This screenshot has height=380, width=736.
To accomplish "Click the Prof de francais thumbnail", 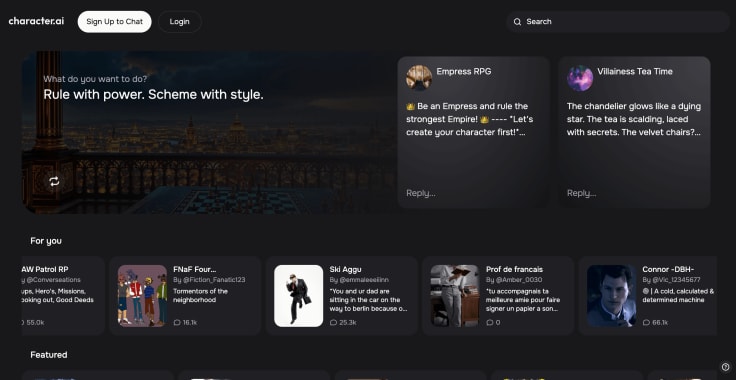I will coord(455,296).
